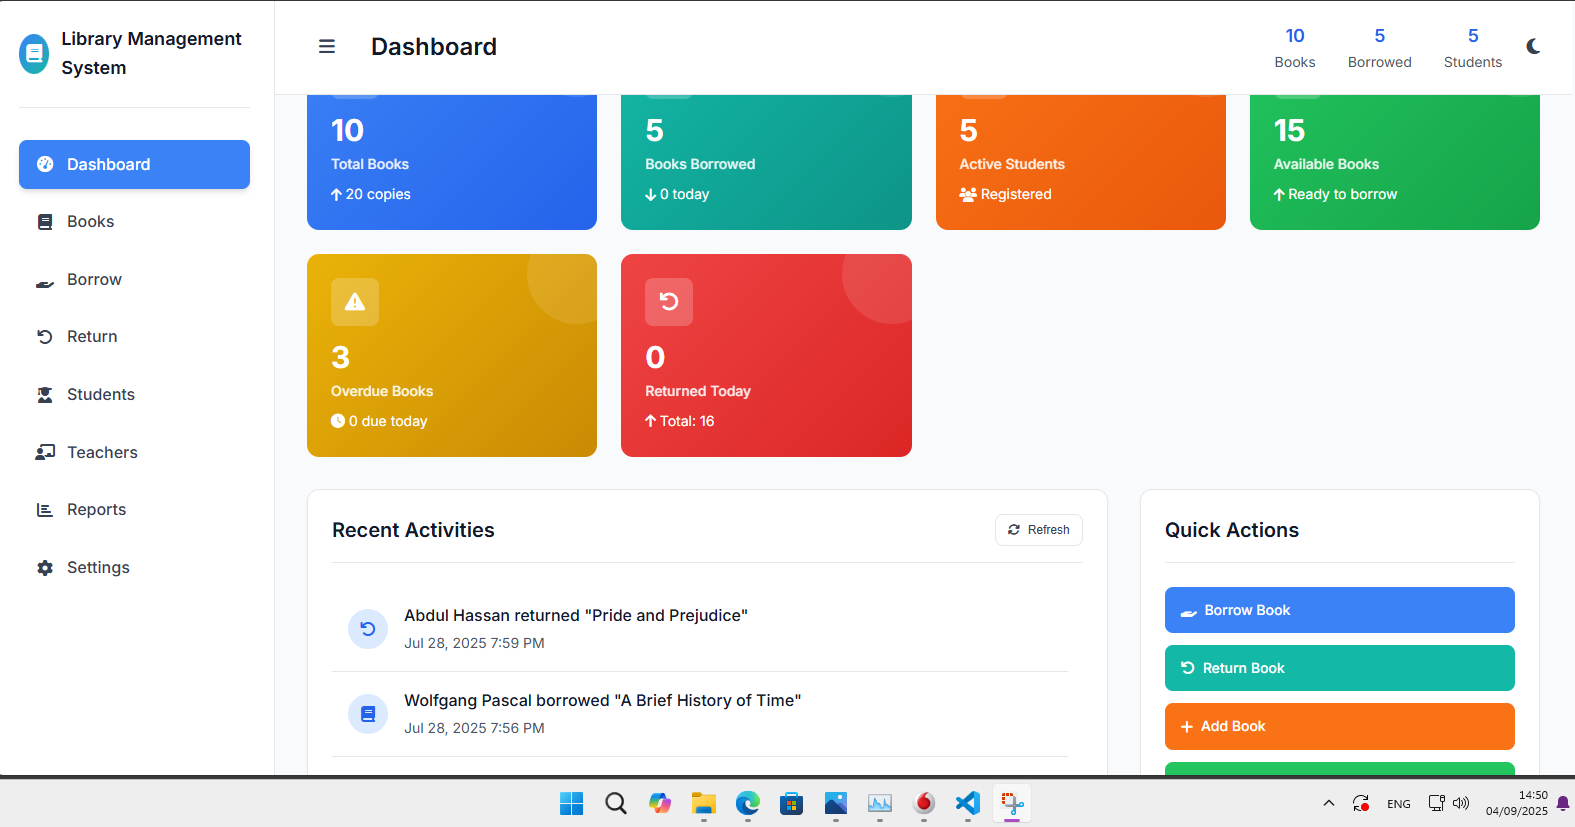
Task: Click '20 copies' on Total Books card
Action: [378, 194]
